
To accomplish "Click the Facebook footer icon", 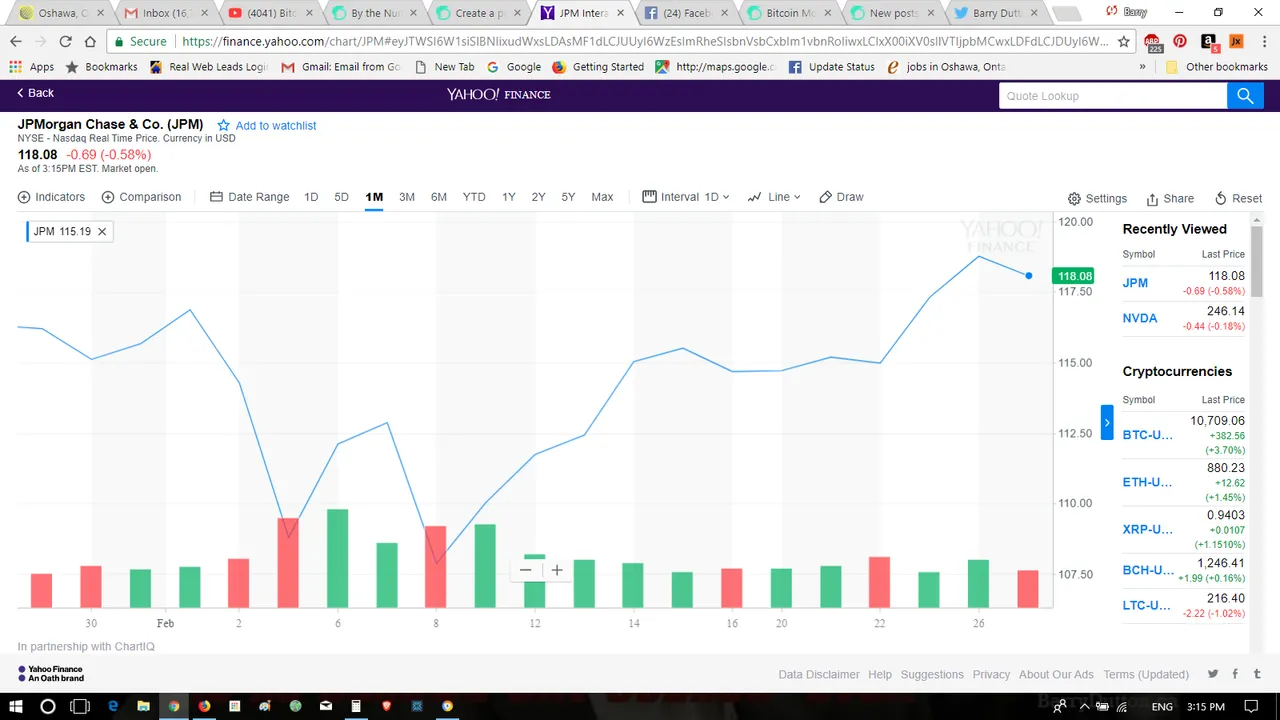I will click(1235, 674).
